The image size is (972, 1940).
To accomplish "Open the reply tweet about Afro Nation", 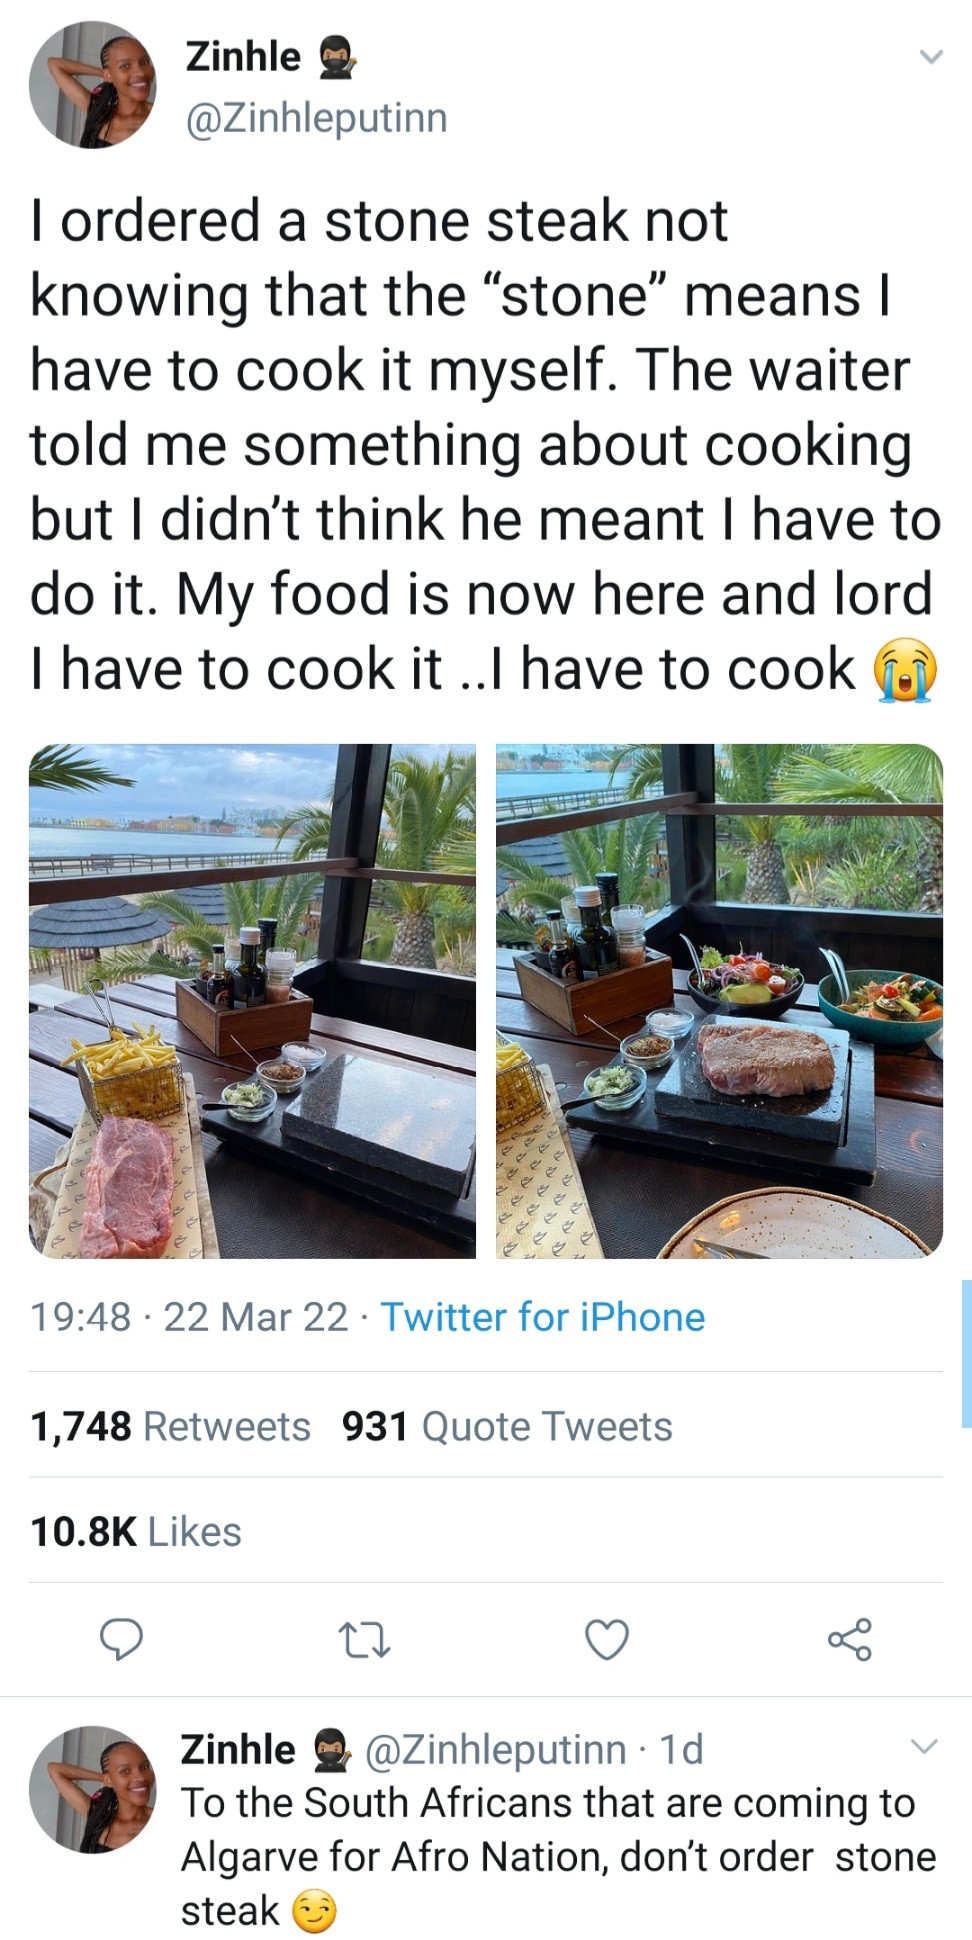I will point(558,1856).
